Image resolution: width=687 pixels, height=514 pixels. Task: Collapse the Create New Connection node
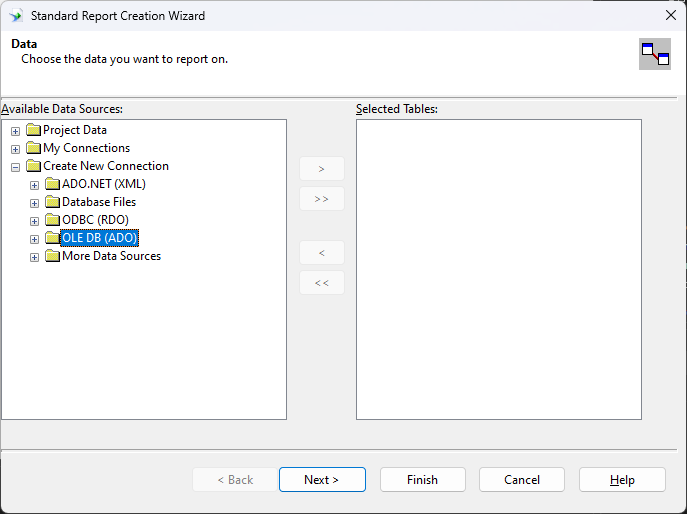(x=15, y=167)
